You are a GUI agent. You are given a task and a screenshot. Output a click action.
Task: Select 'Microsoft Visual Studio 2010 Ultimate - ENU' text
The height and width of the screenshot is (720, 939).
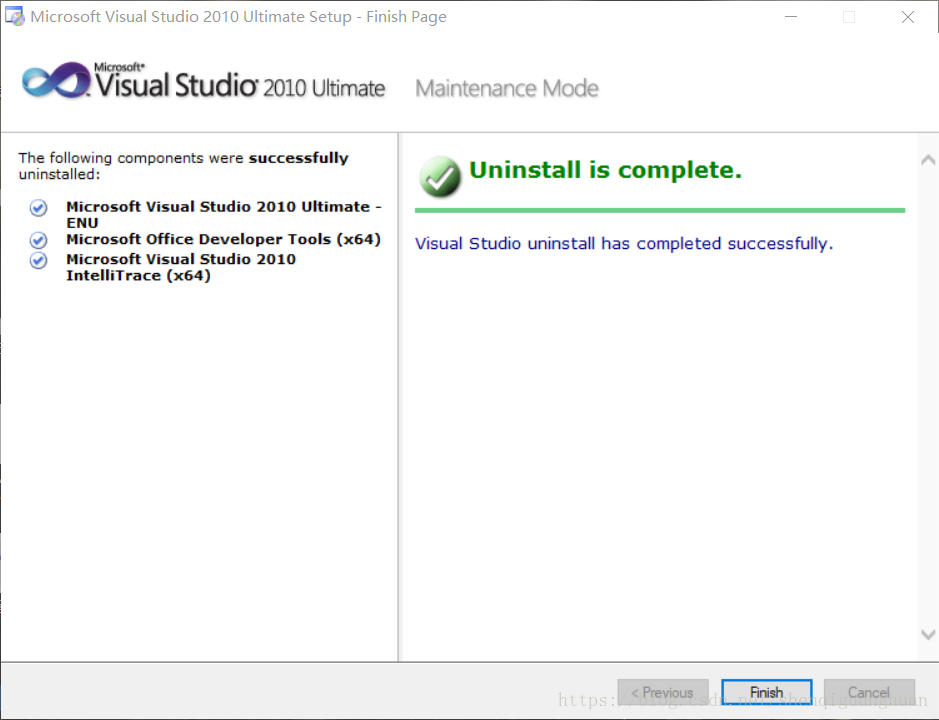coord(223,214)
